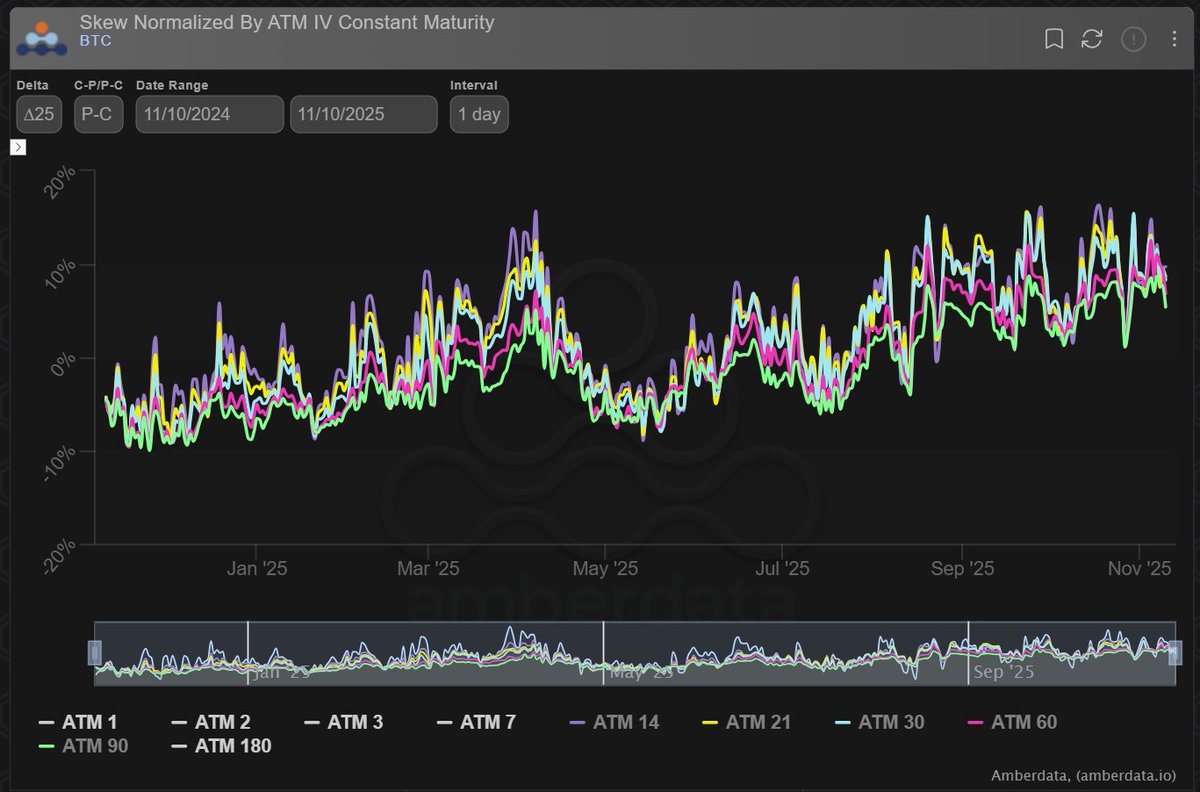Refresh the chart with the reload icon
This screenshot has width=1200, height=792.
tap(1092, 39)
